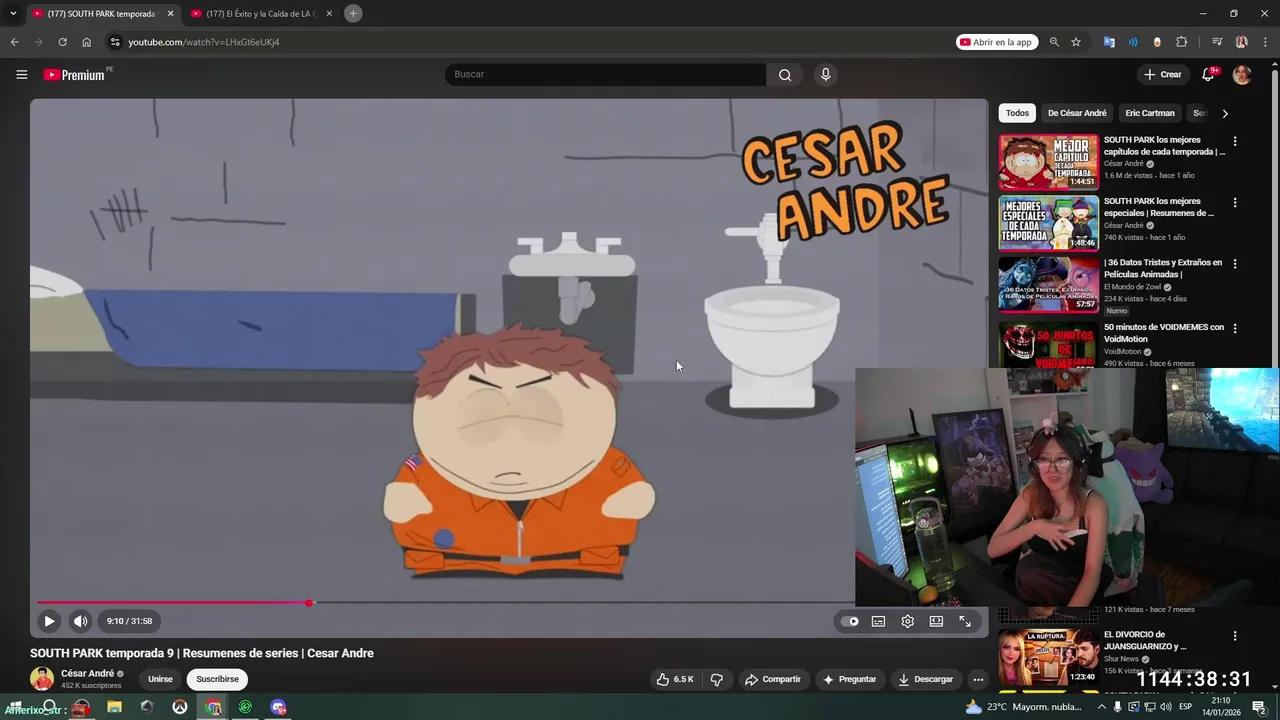Download the video with Descargar
Screen dimensions: 1280x720
(x=925, y=679)
